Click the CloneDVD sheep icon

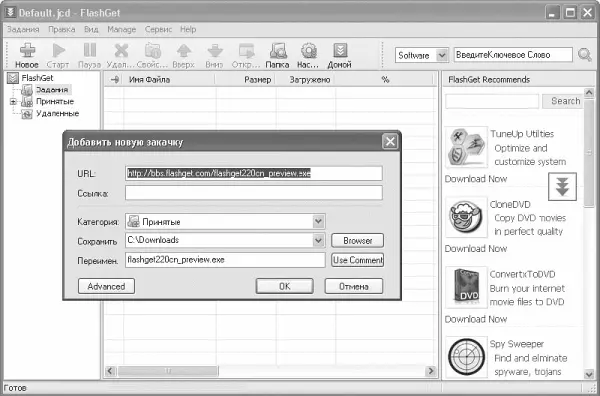click(466, 217)
